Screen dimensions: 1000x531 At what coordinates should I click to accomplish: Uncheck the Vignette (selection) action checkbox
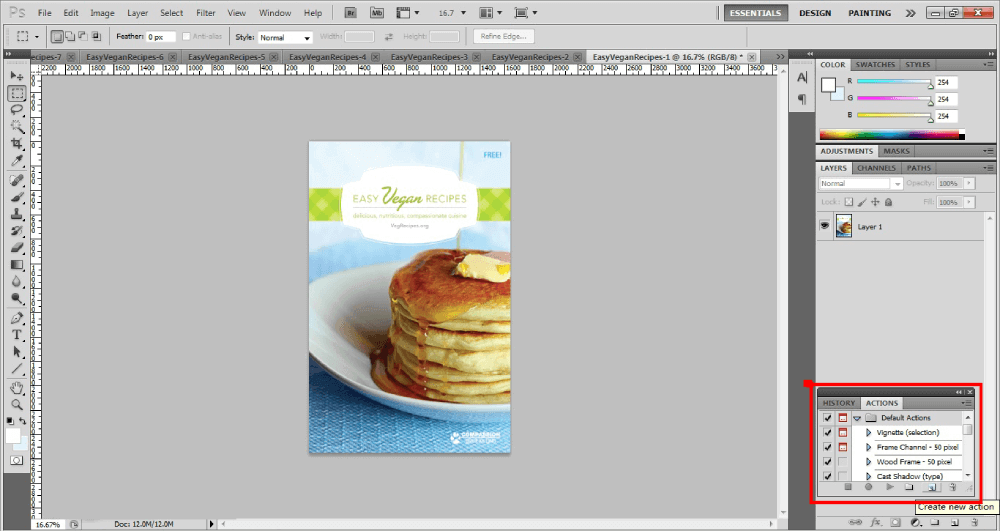tap(826, 432)
